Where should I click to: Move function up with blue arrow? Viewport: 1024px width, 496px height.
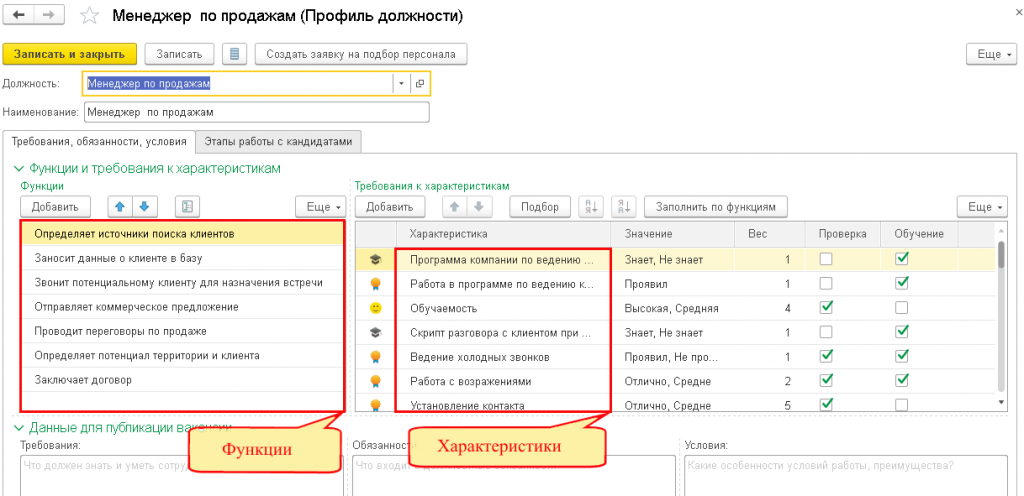[x=120, y=207]
